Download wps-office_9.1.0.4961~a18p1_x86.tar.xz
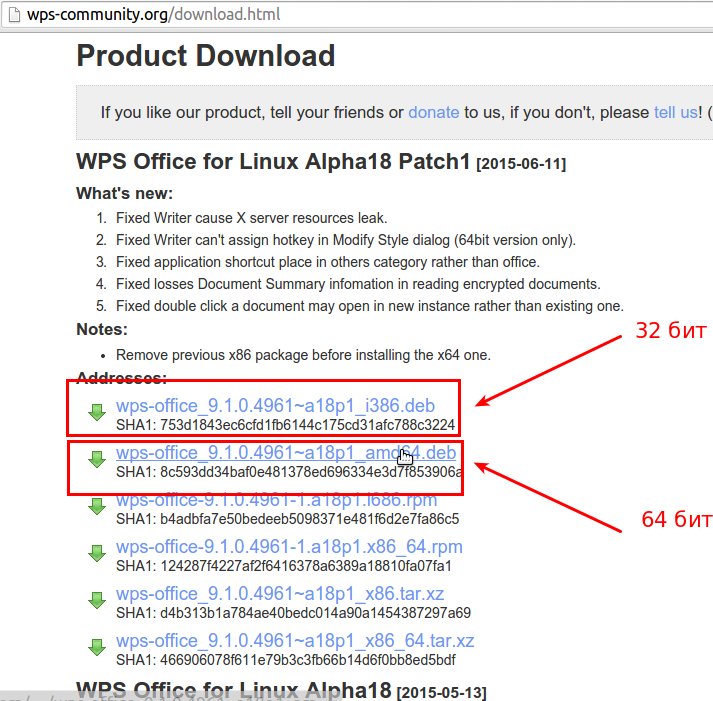 [x=280, y=594]
